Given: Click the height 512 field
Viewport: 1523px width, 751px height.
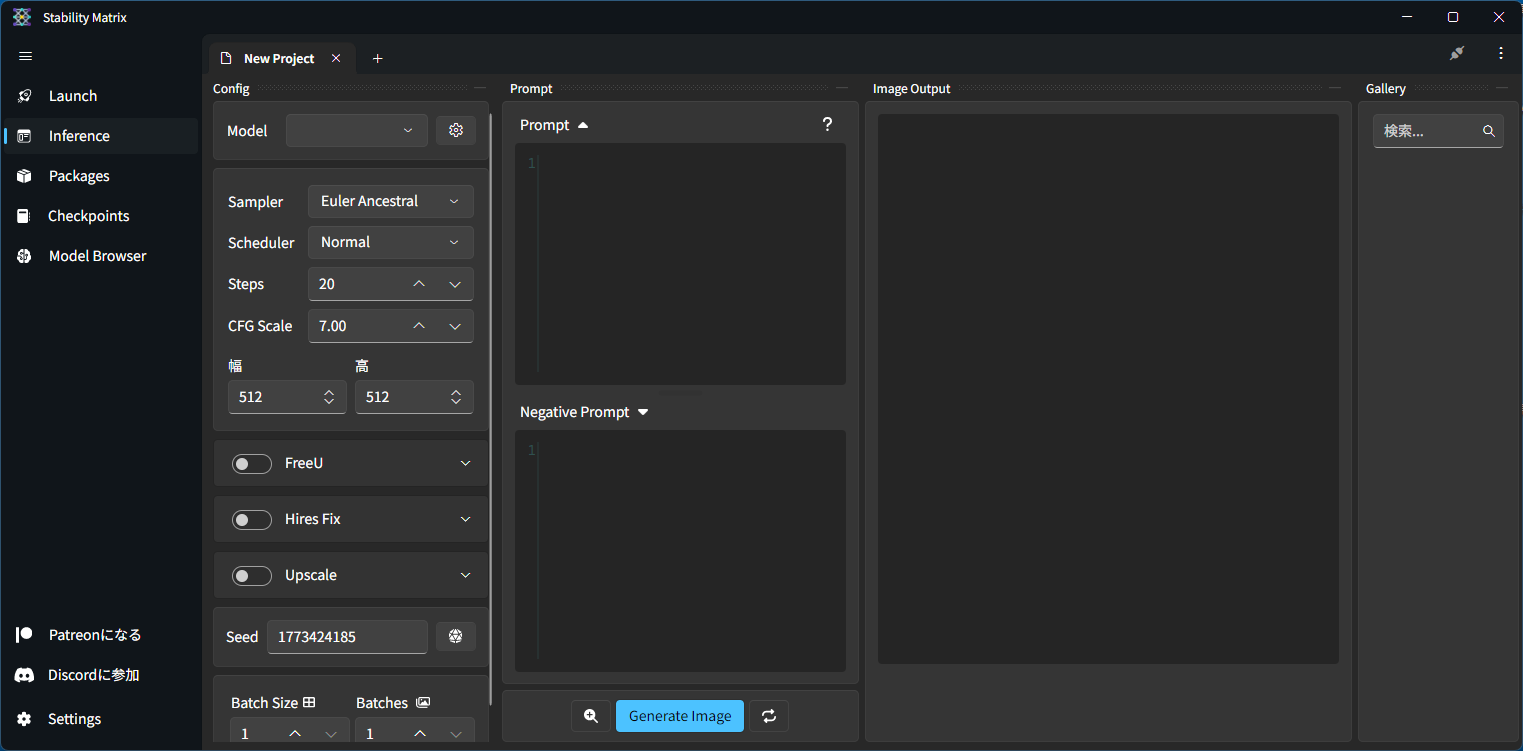Looking at the screenshot, I should pos(414,397).
